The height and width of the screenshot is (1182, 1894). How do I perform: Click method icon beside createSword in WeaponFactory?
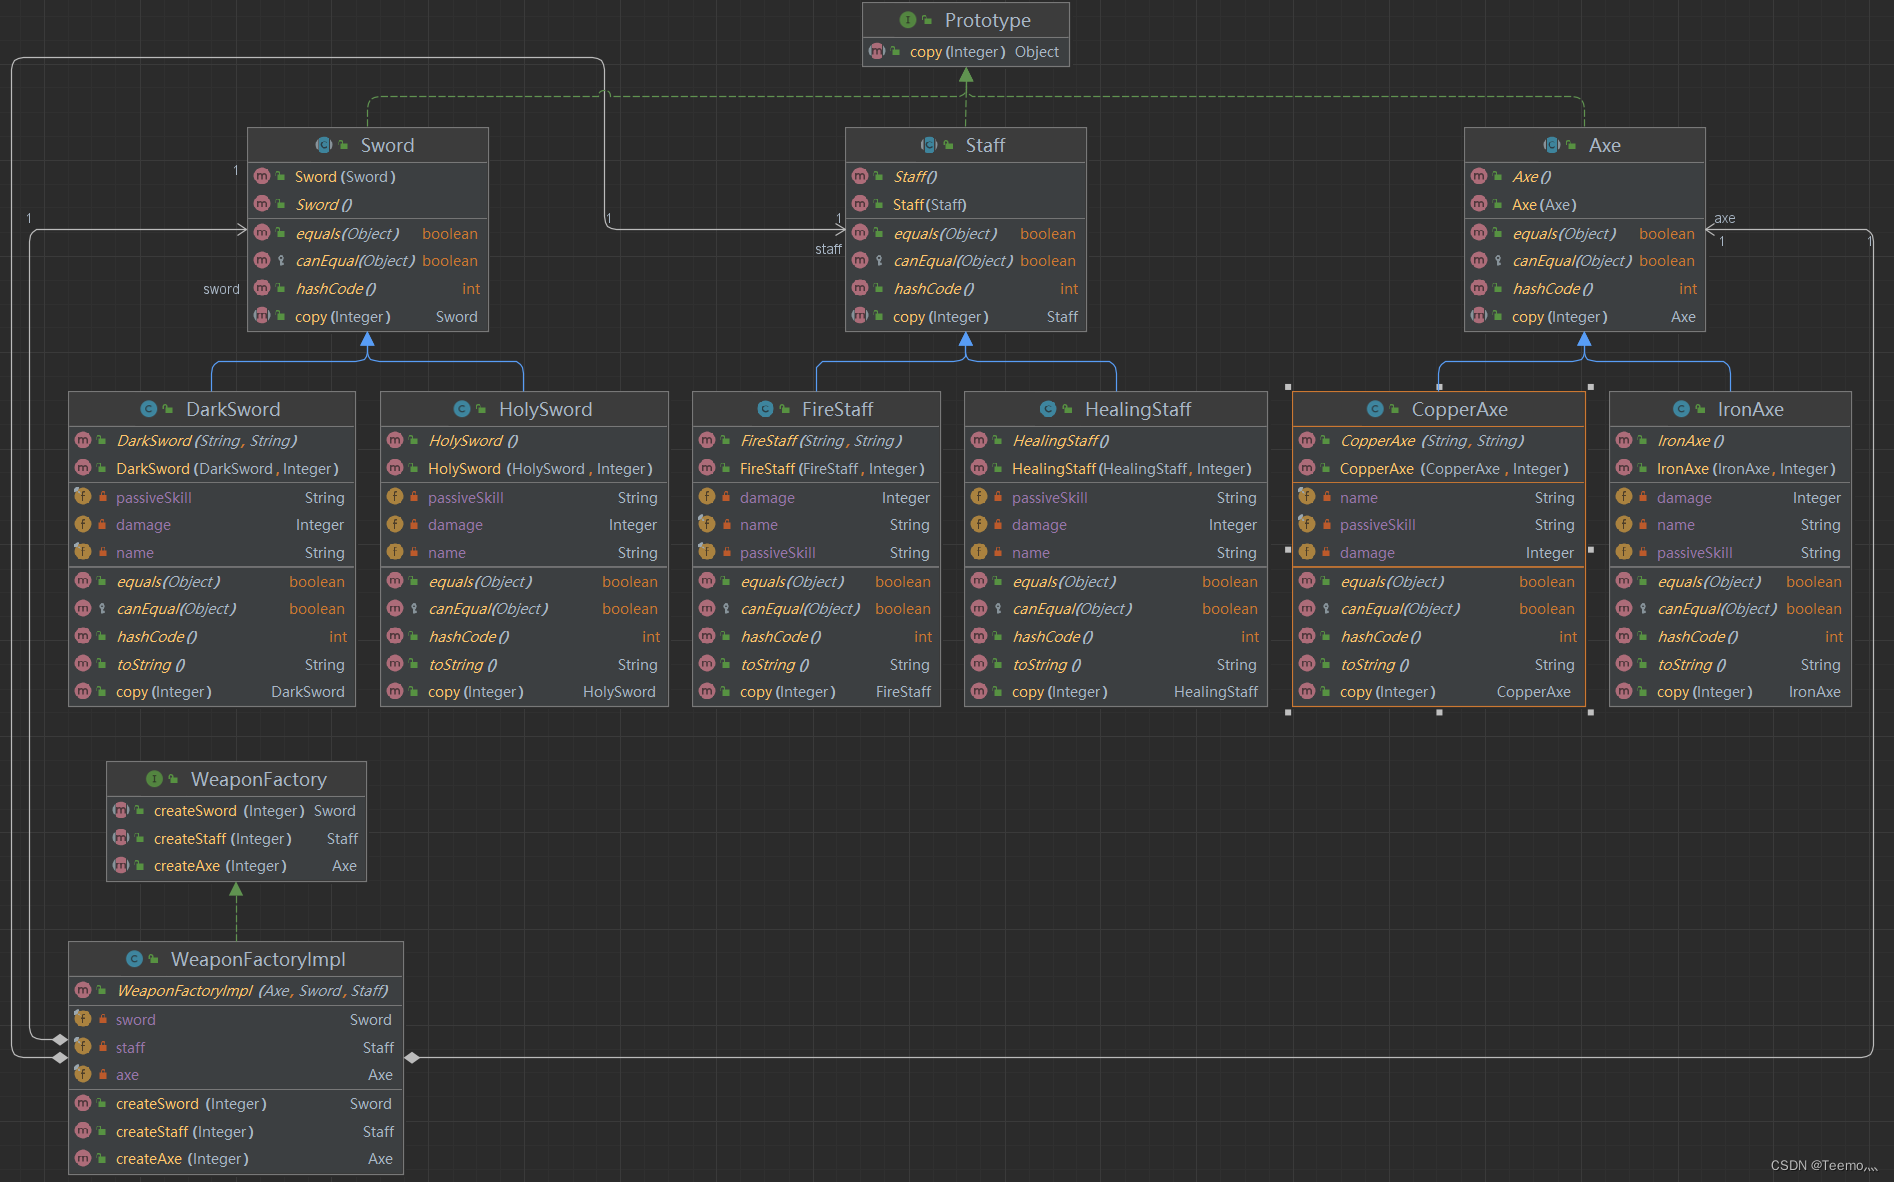[121, 810]
